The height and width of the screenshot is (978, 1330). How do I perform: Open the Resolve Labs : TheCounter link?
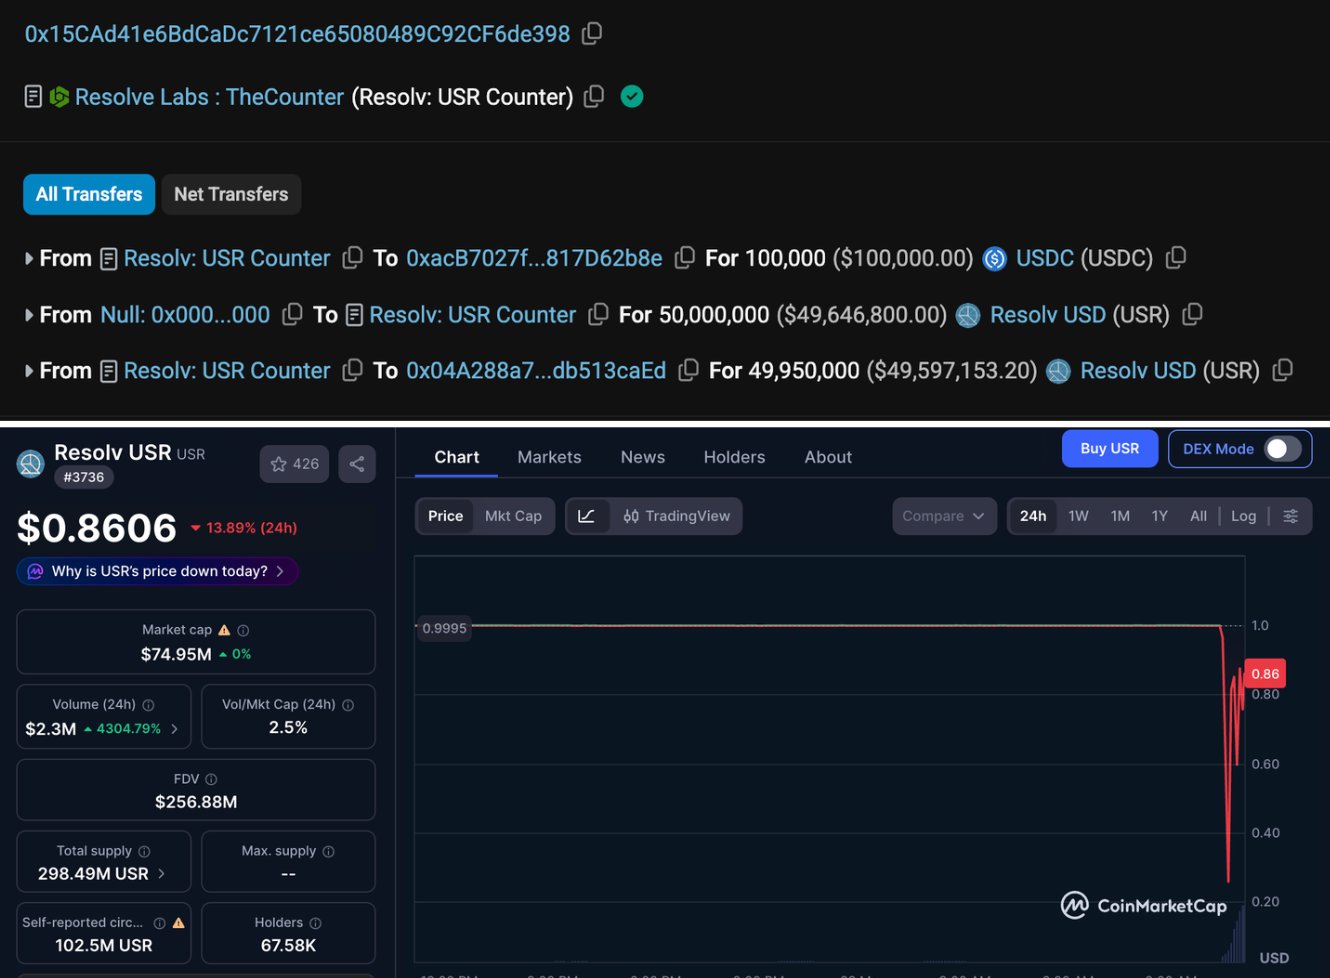pos(209,96)
